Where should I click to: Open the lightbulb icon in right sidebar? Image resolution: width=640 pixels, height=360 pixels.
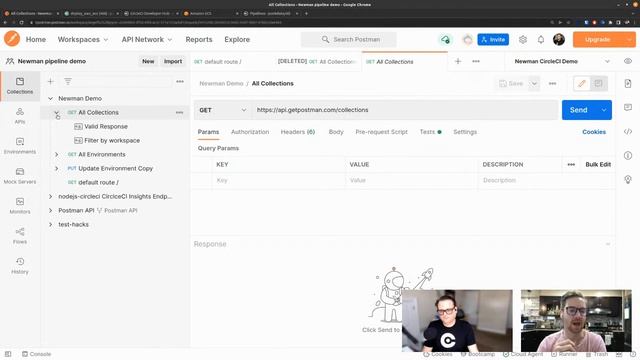628,180
